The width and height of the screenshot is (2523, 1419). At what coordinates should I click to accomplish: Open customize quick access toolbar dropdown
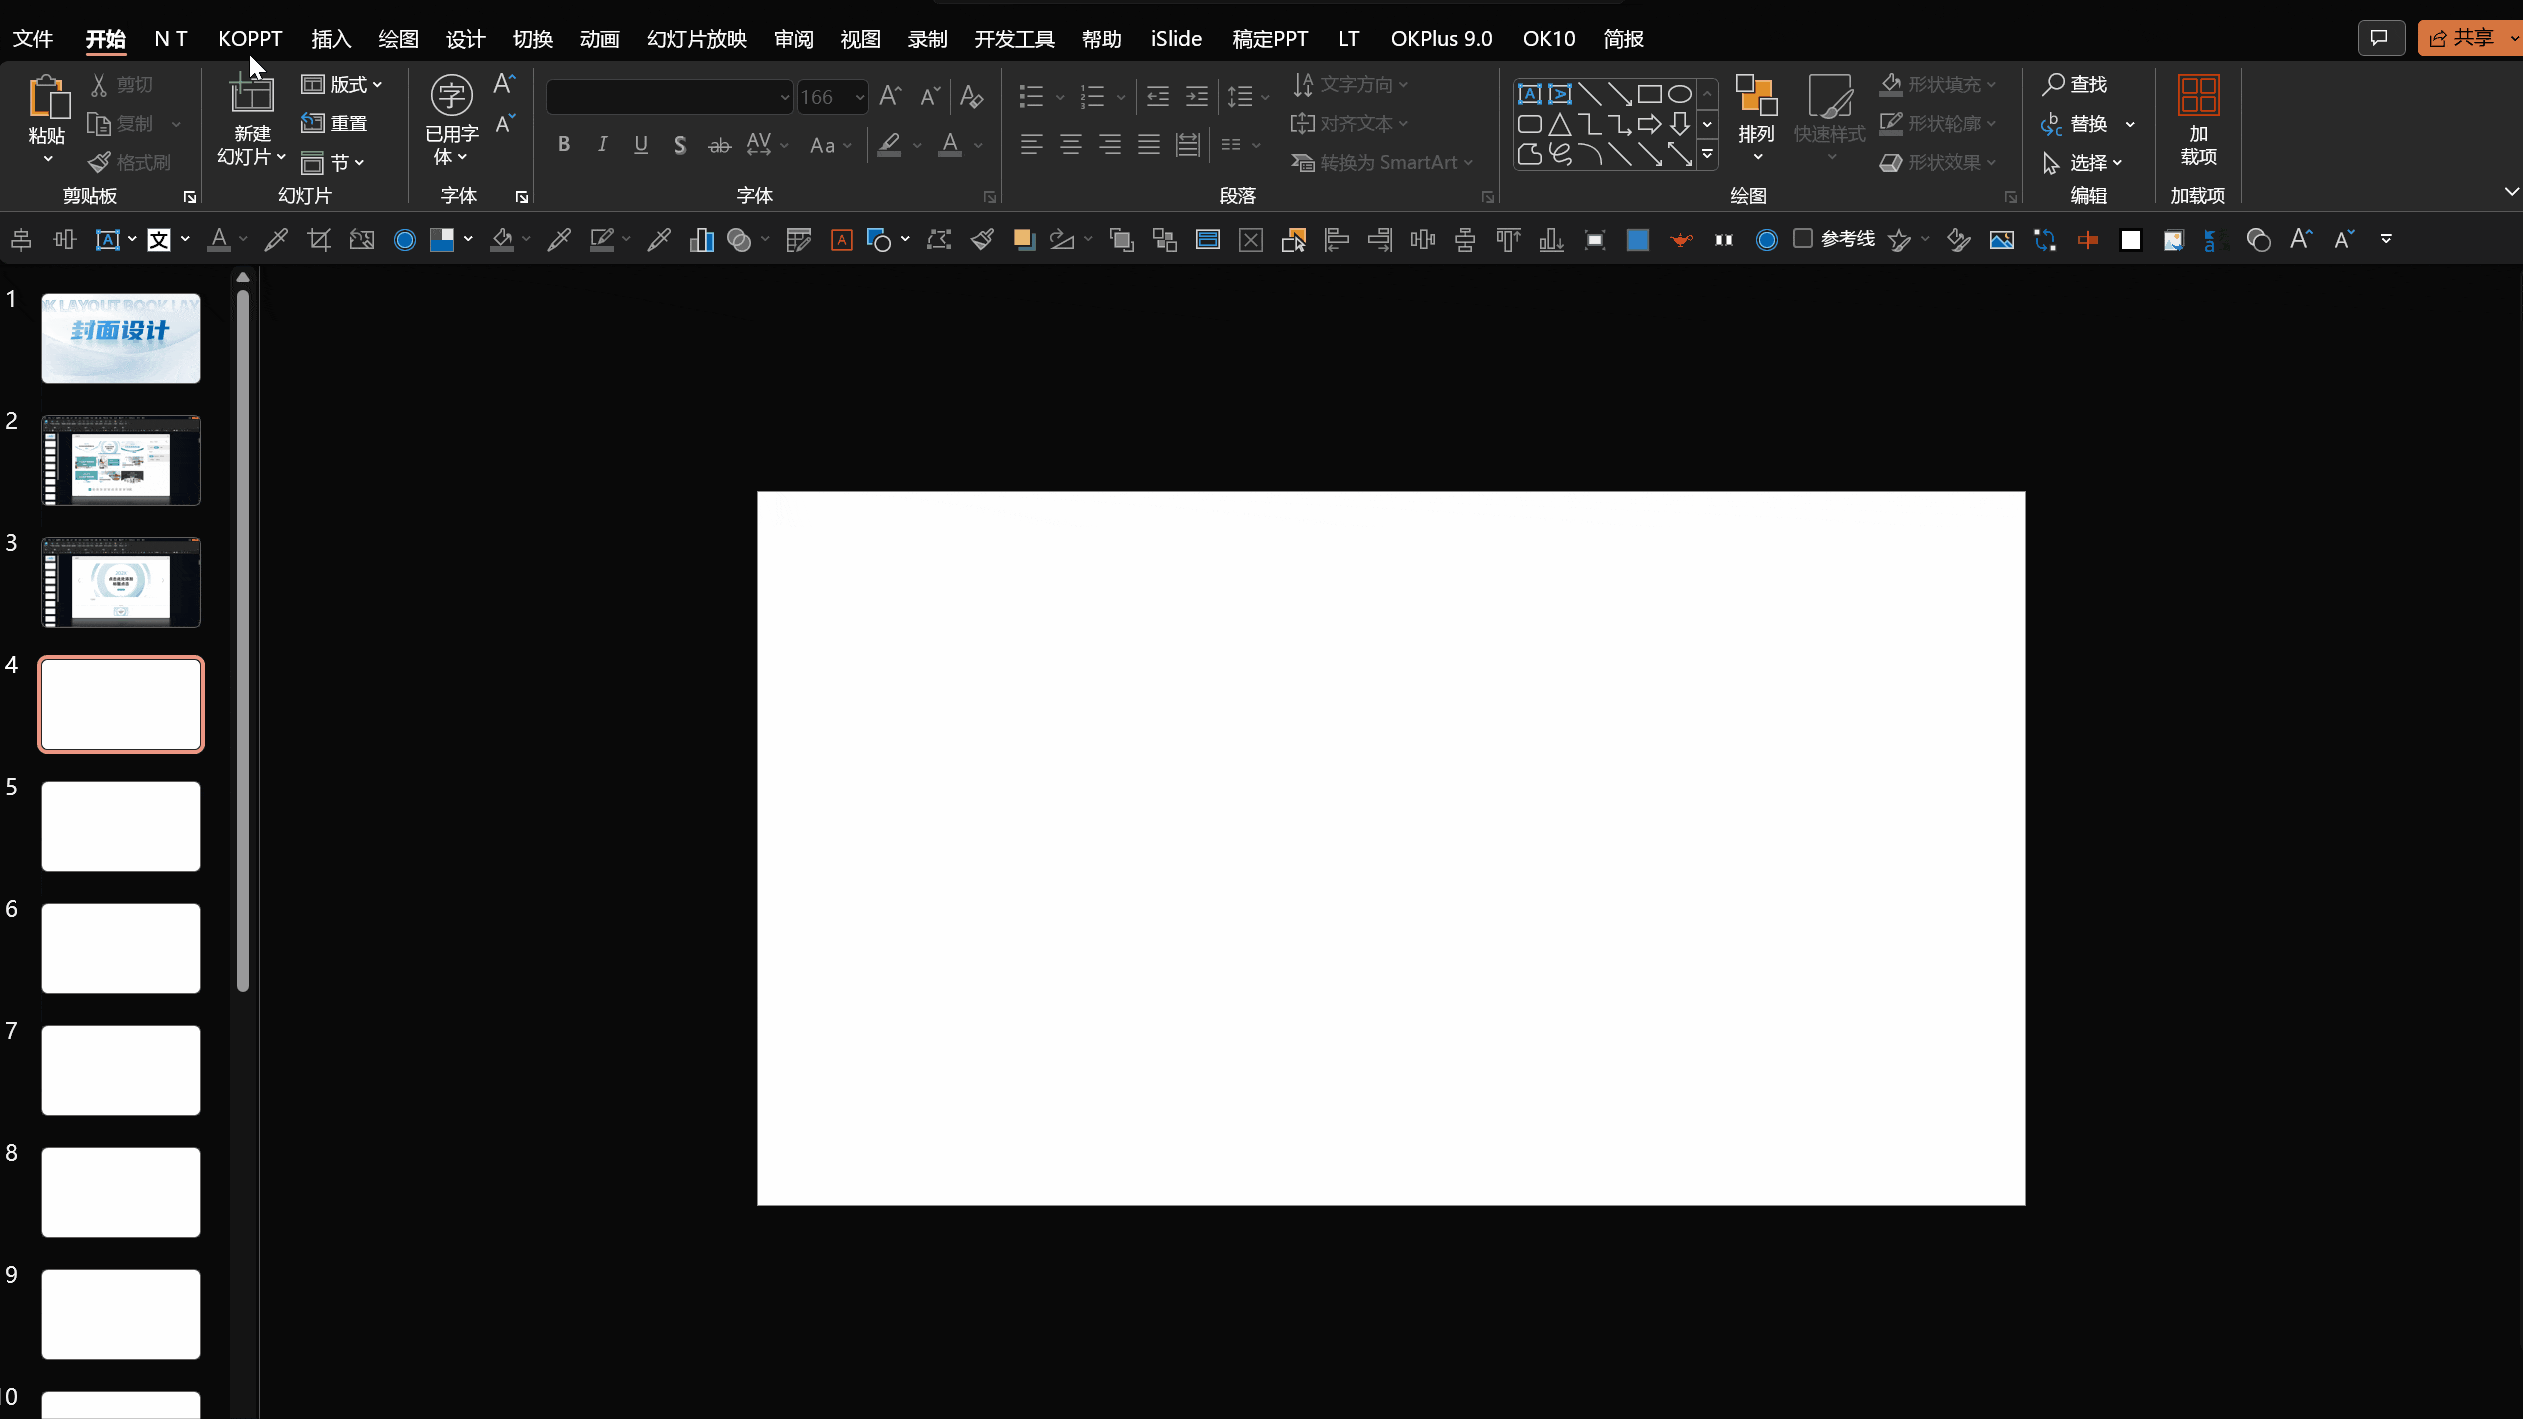pyautogui.click(x=2386, y=239)
